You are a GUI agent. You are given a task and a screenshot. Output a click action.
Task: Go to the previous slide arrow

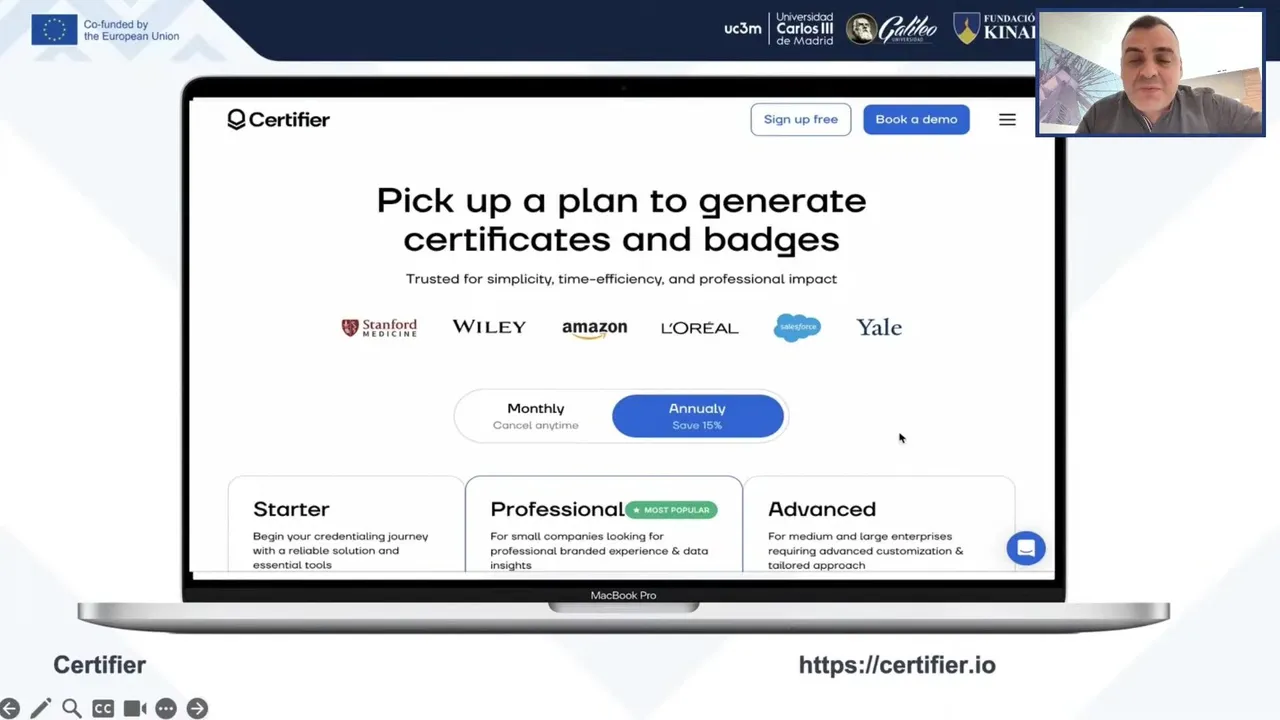pos(9,708)
